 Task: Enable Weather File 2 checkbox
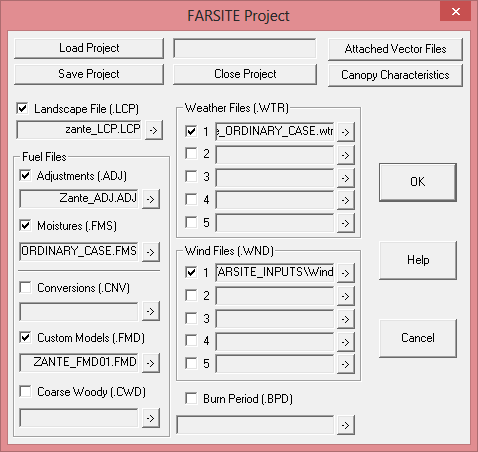click(x=191, y=153)
